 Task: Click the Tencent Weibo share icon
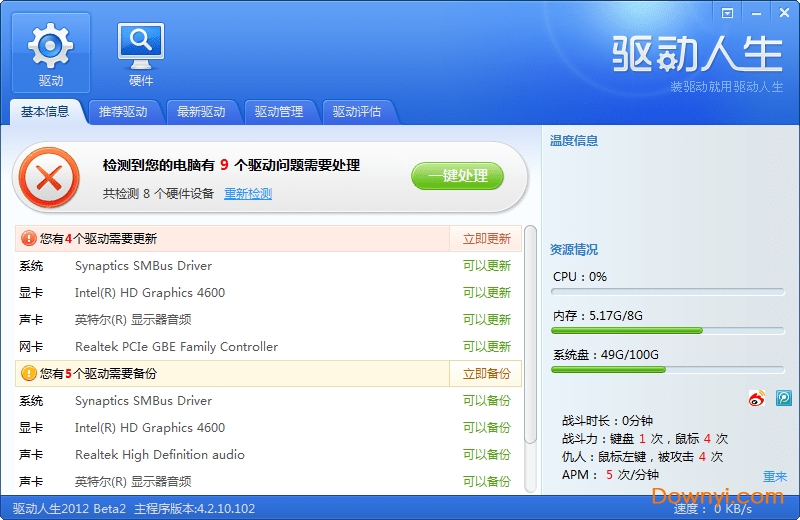pos(784,398)
